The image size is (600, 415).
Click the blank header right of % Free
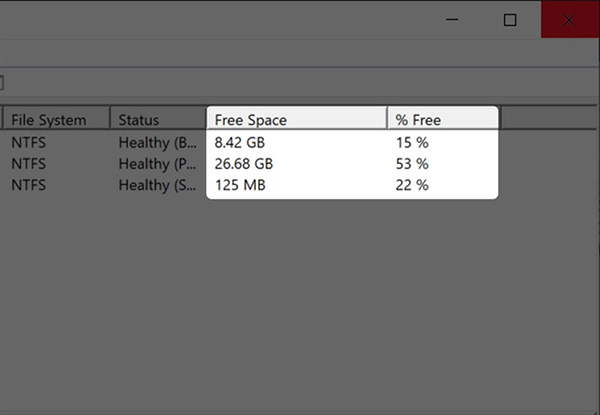coord(548,120)
